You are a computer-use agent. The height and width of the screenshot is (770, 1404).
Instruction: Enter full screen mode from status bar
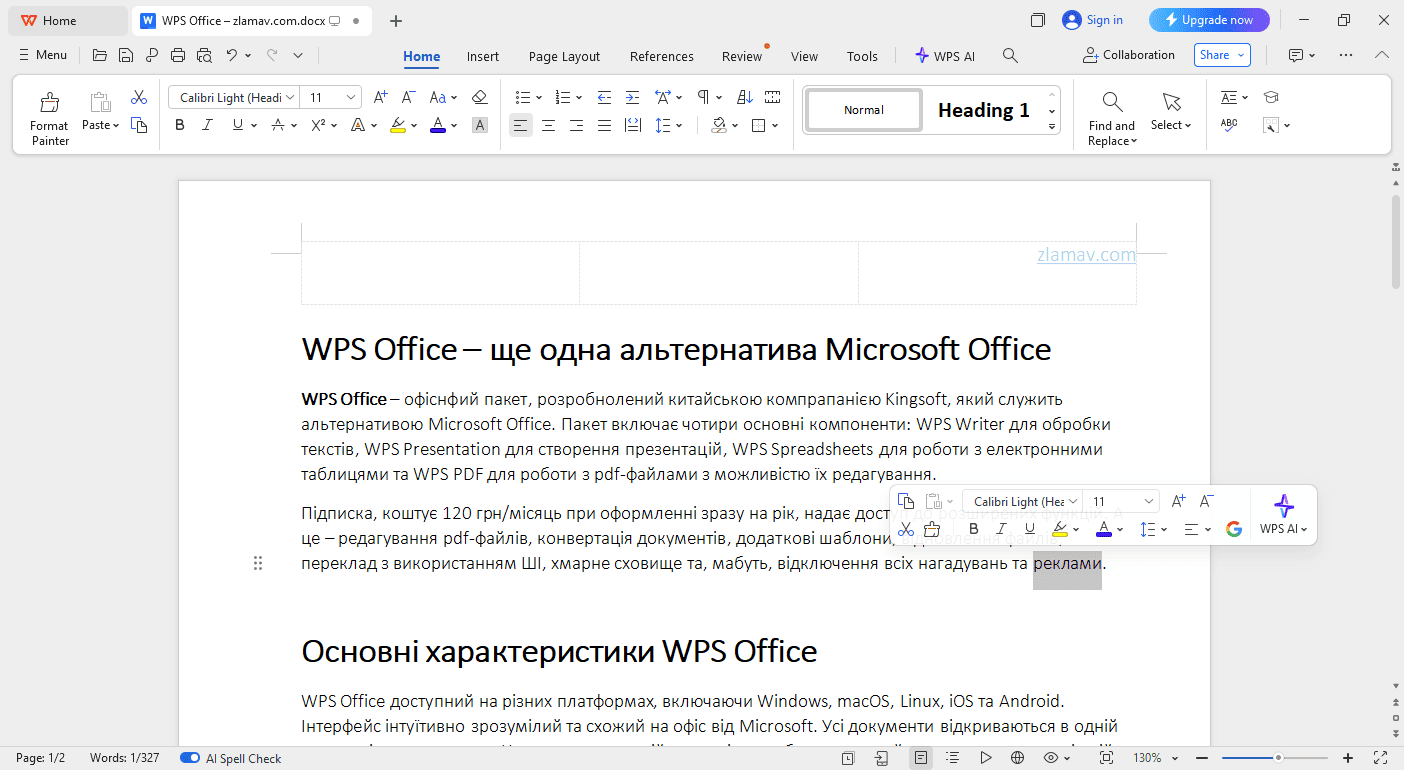[x=1381, y=758]
